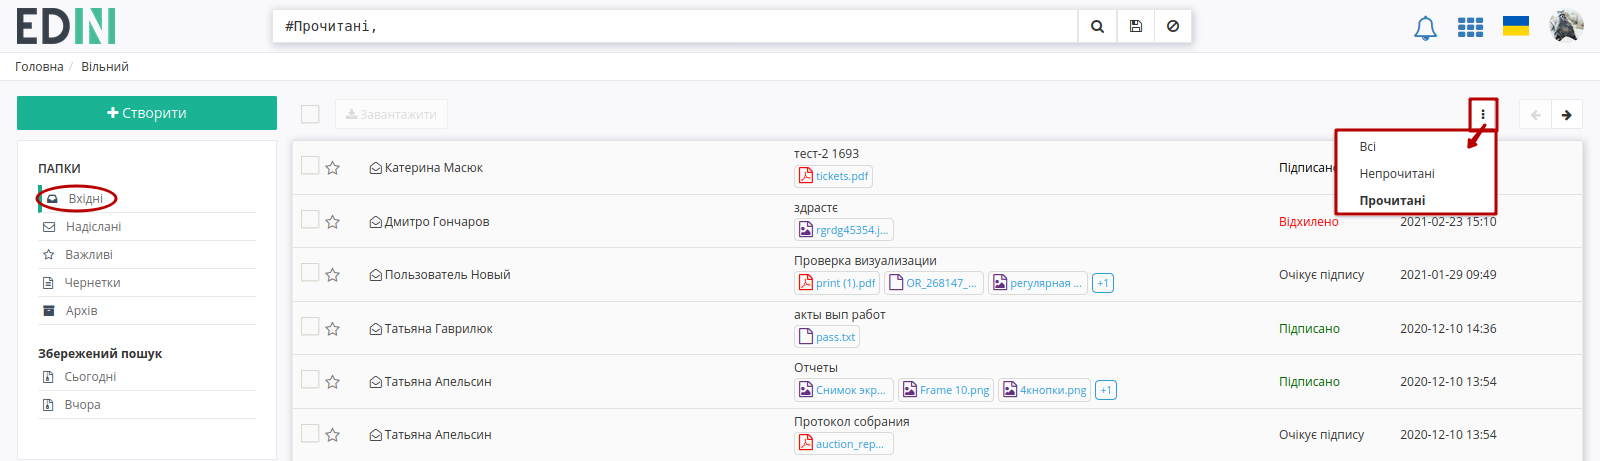Open the здрастє message subject
1600x461 pixels.
(x=816, y=208)
